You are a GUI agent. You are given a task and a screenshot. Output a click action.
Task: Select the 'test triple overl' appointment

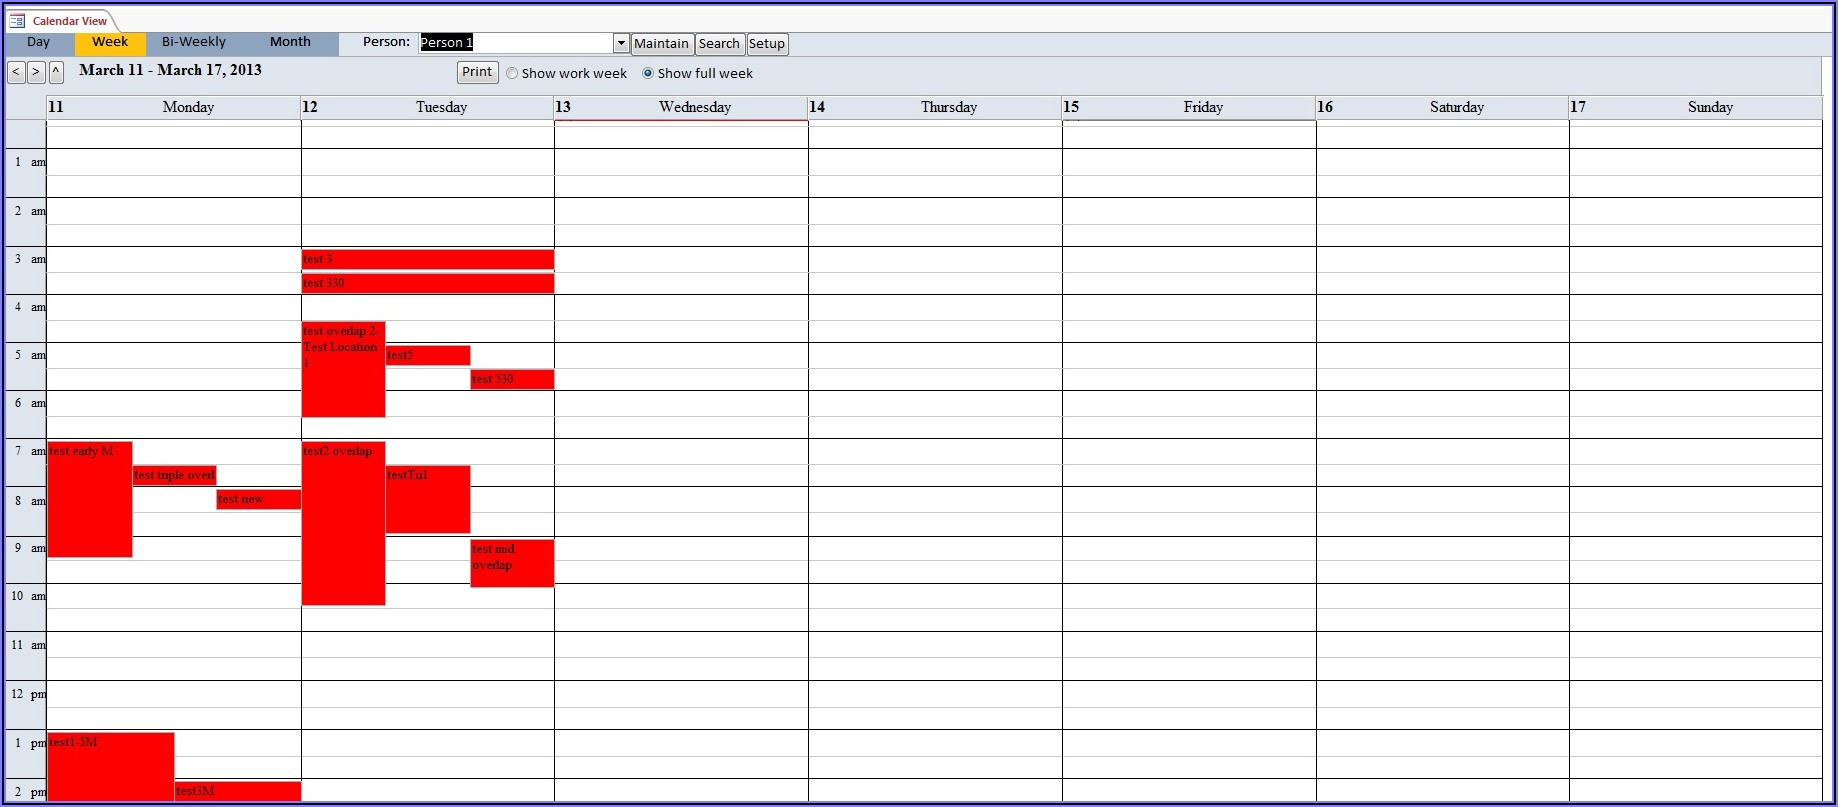pos(174,475)
